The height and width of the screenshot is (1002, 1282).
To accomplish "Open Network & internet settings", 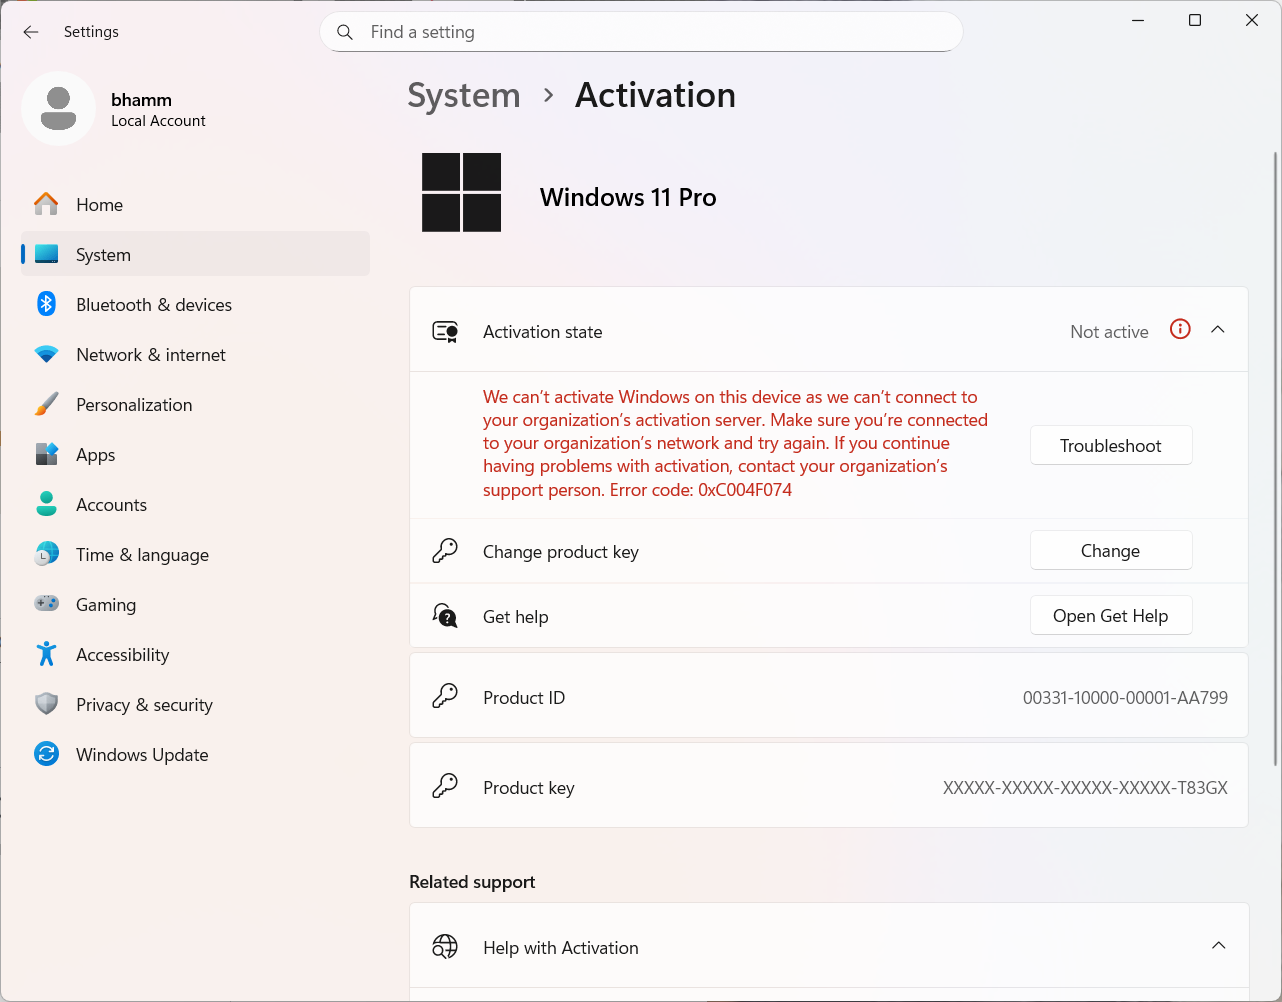I will click(x=195, y=354).
